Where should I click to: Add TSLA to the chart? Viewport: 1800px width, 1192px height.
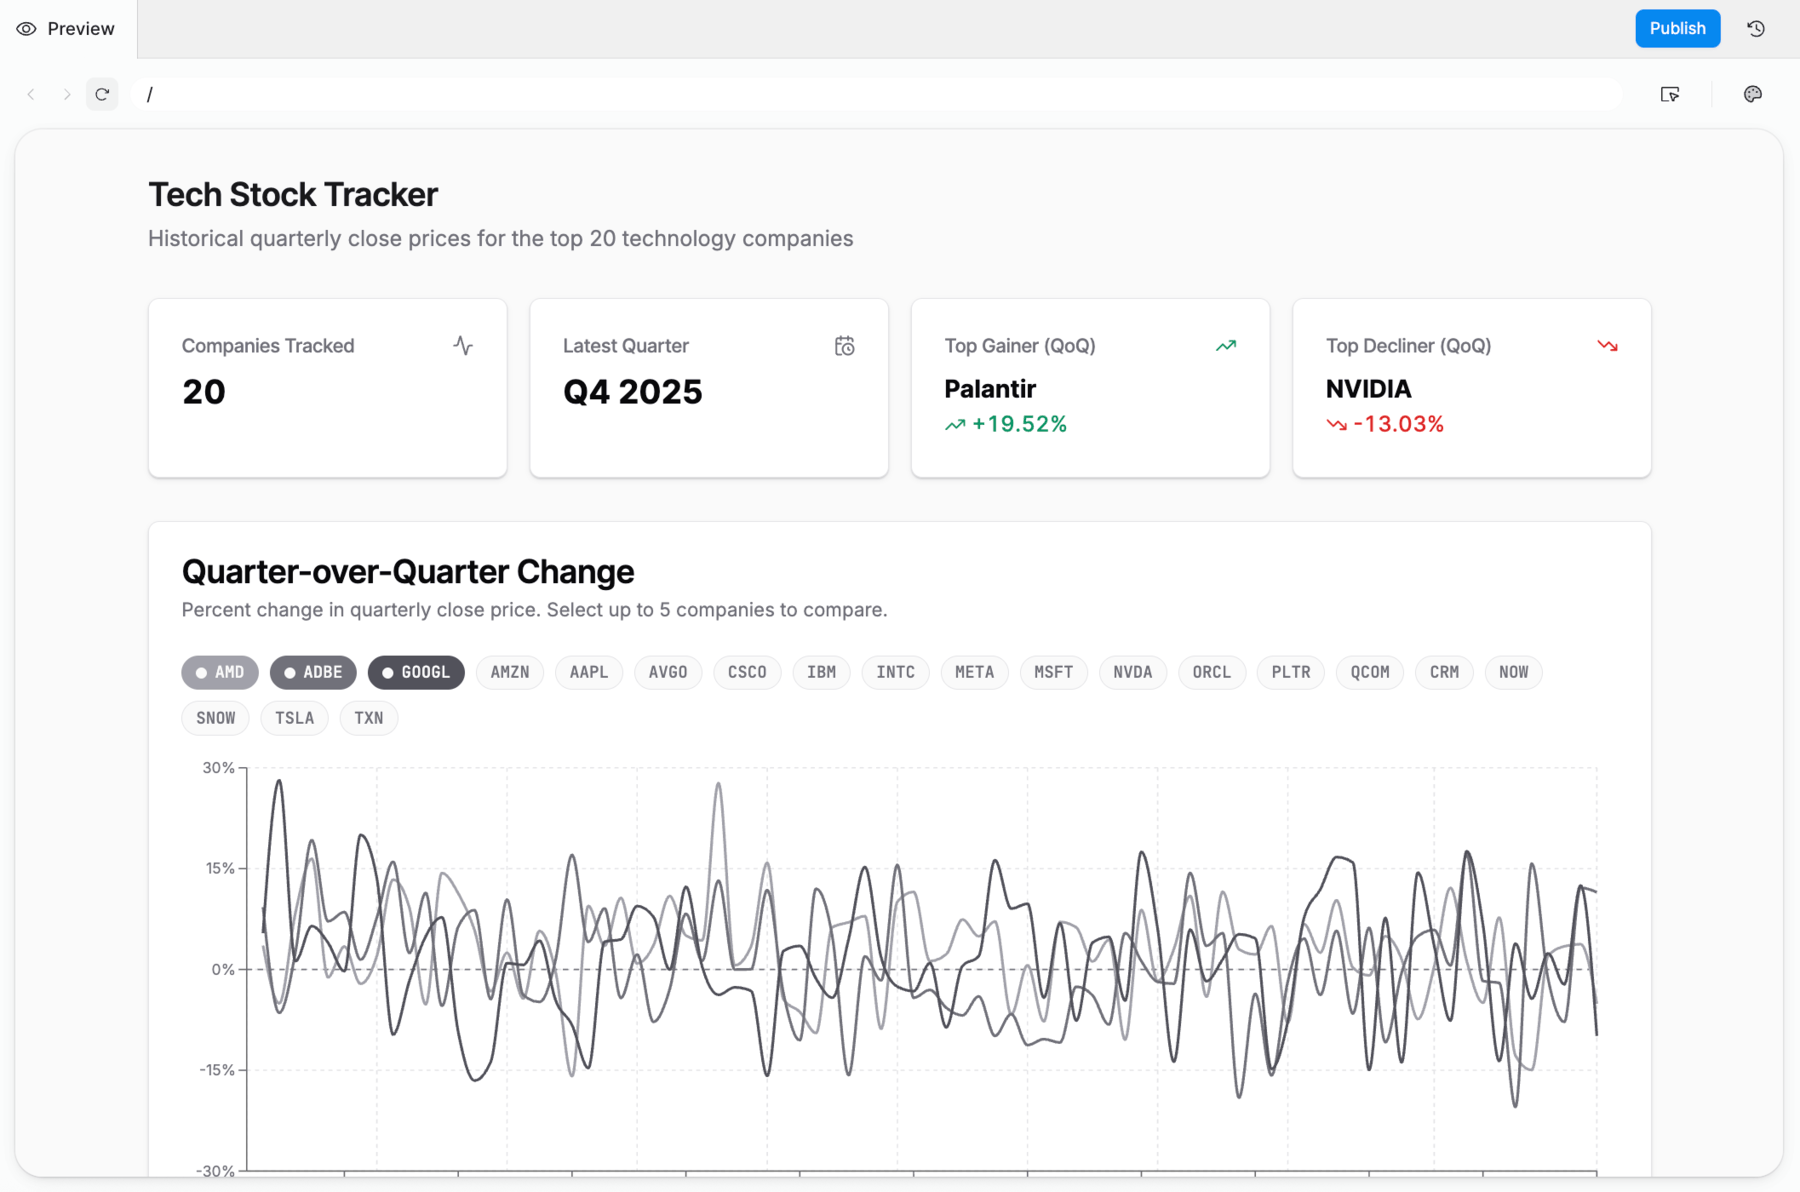pos(295,719)
